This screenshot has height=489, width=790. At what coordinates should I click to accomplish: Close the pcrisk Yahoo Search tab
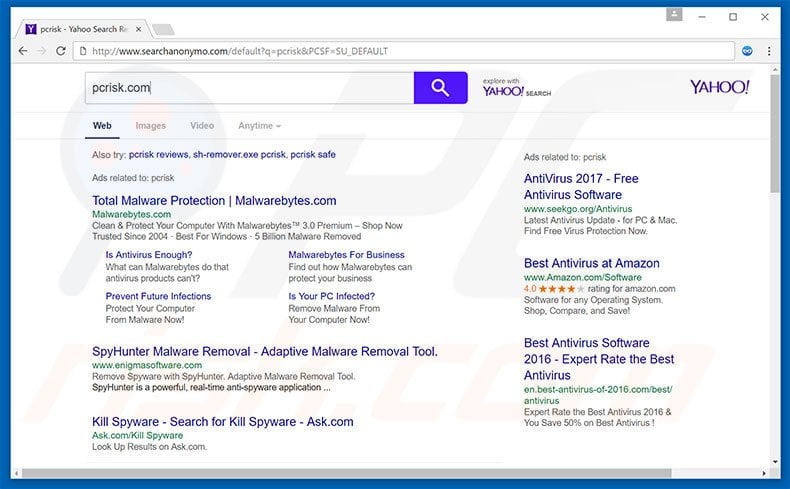[138, 29]
